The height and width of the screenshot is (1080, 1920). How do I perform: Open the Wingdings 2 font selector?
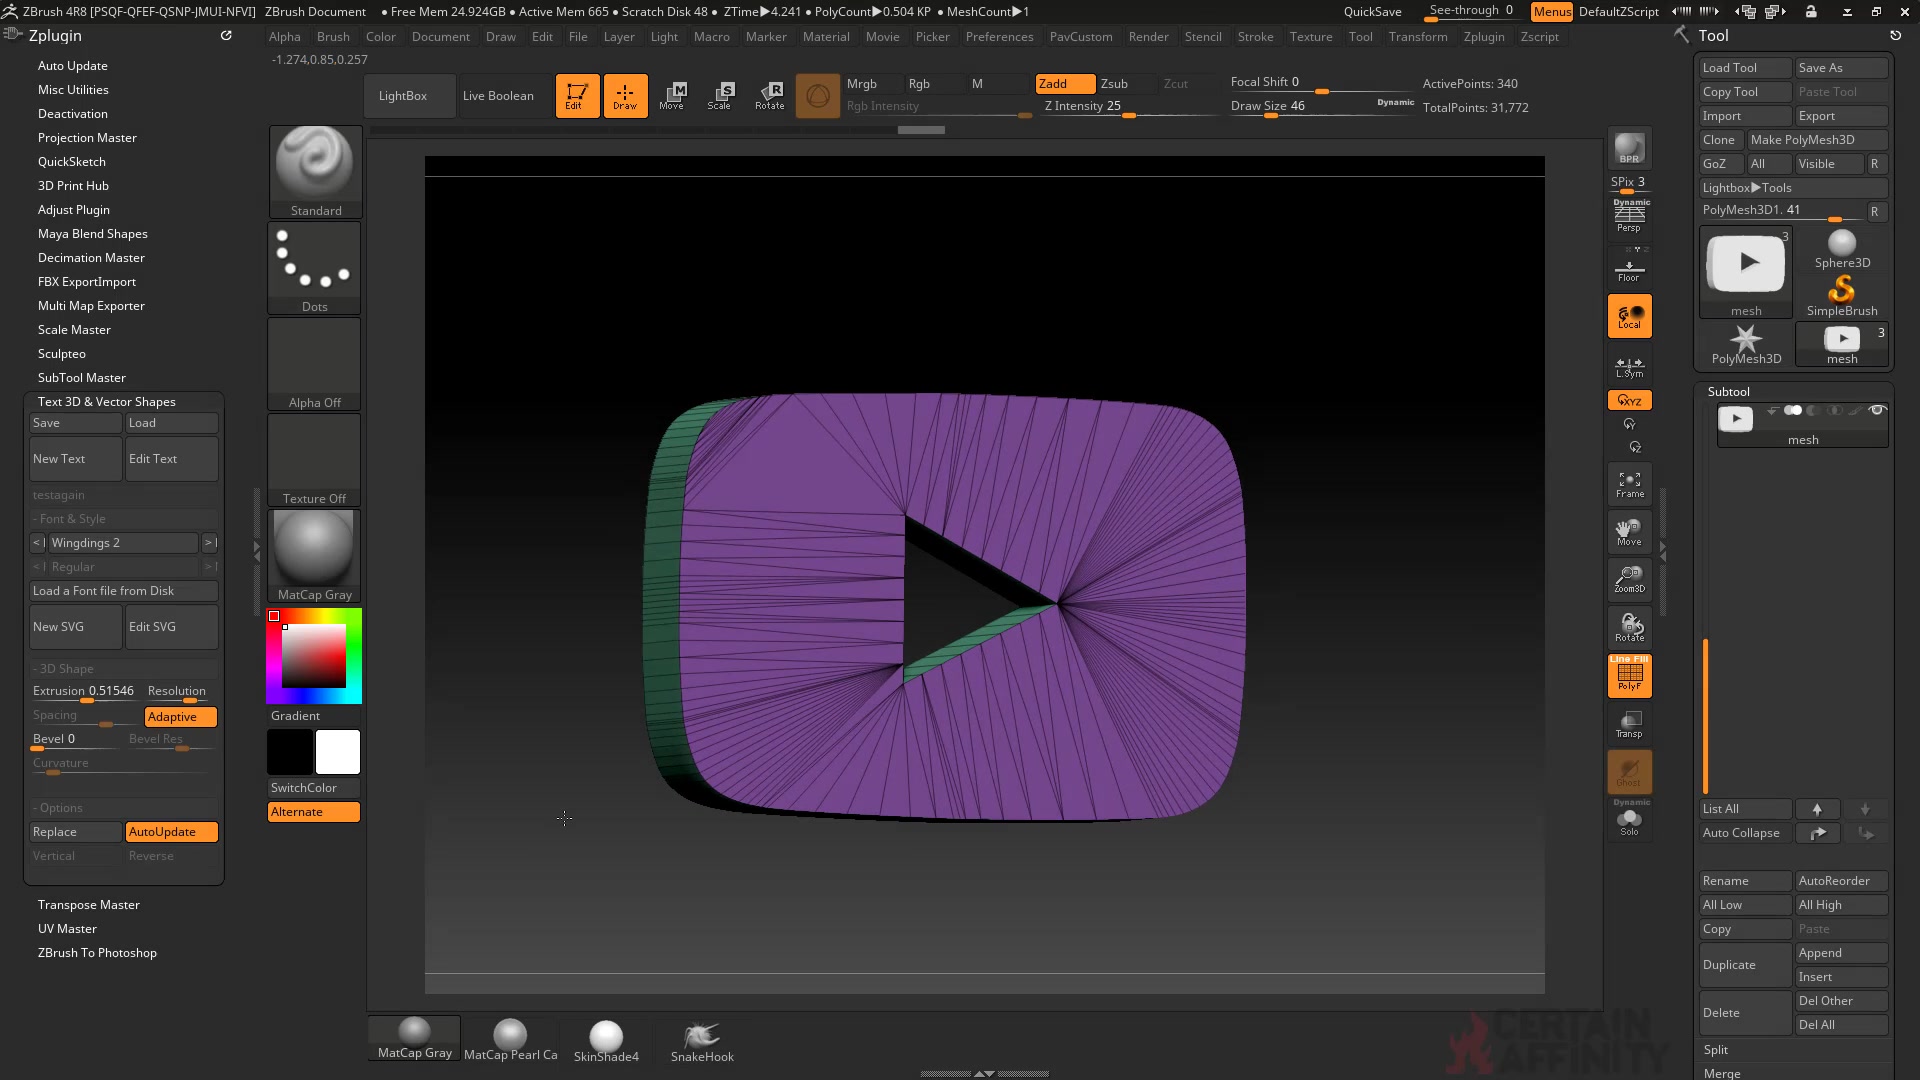123,543
